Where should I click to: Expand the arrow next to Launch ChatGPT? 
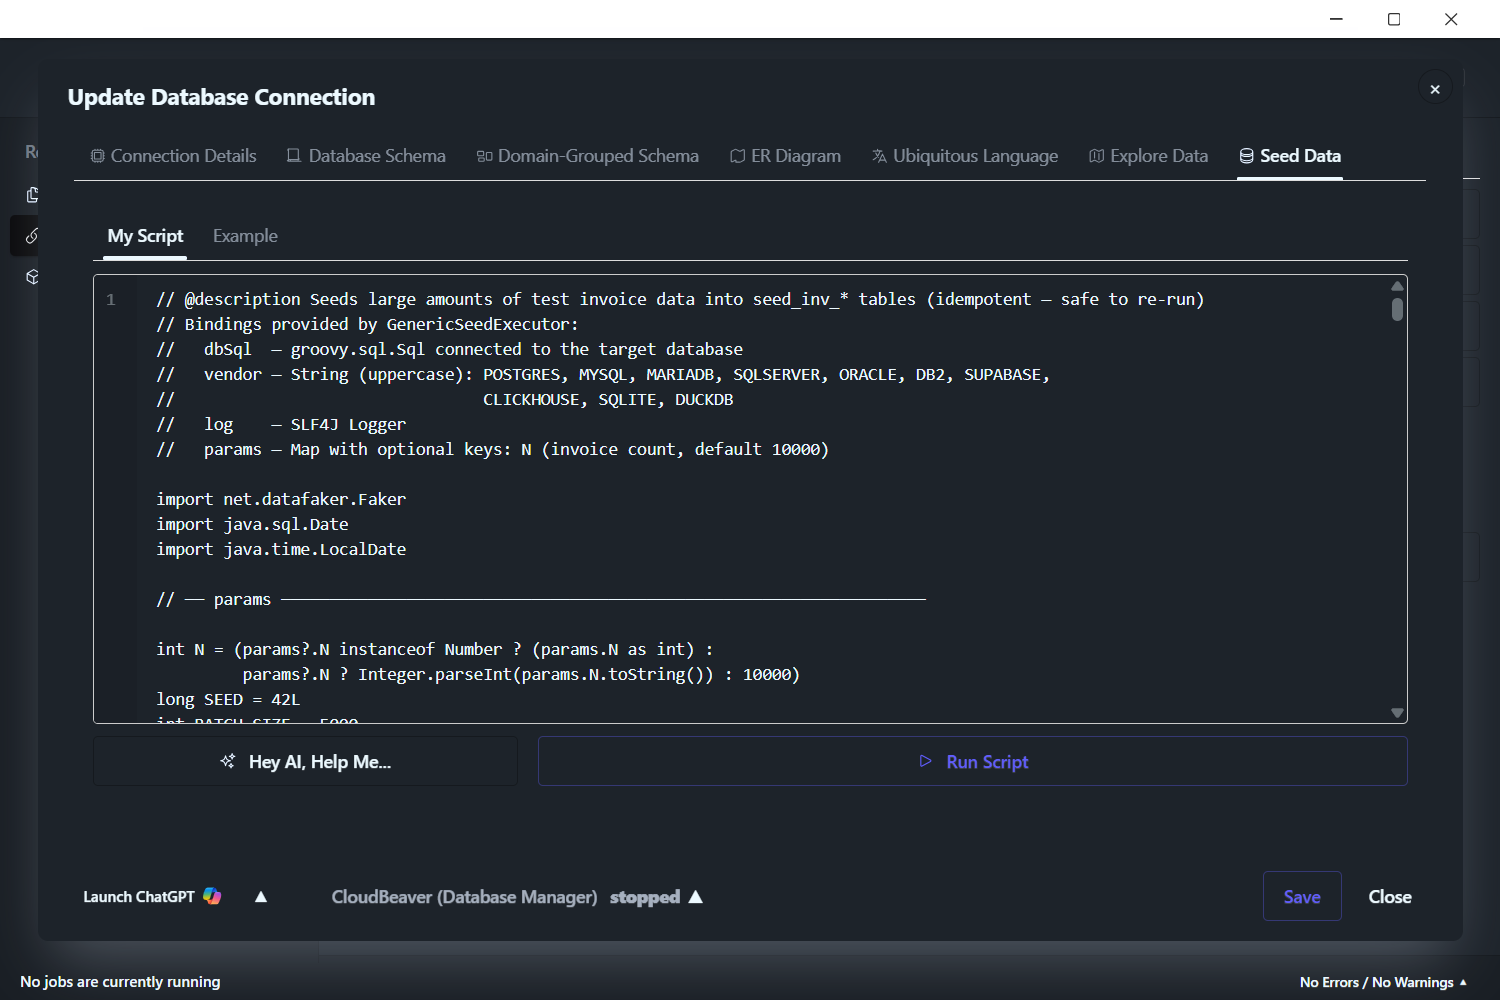[261, 896]
